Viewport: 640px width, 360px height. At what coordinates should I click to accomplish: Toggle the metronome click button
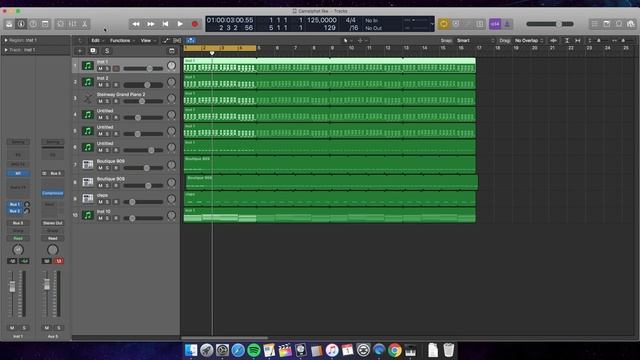pyautogui.click(x=507, y=24)
